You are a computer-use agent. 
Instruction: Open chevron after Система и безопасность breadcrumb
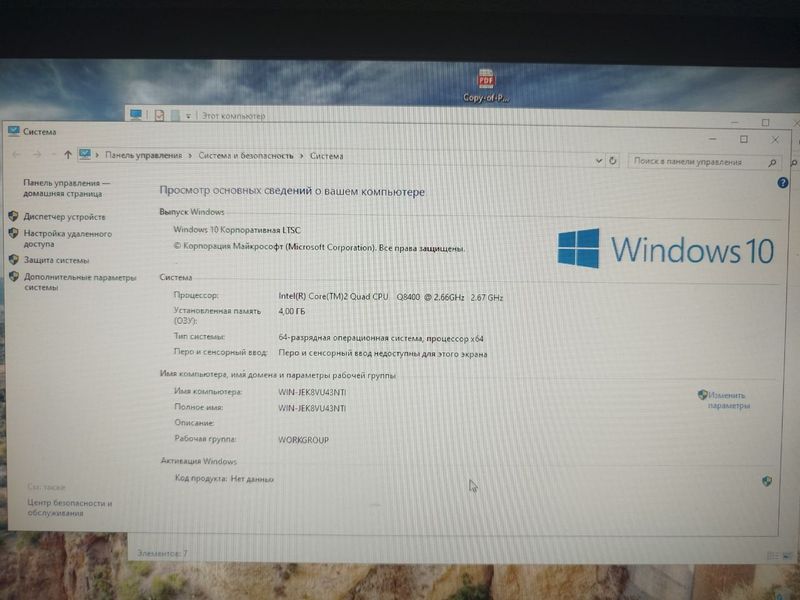[x=302, y=156]
